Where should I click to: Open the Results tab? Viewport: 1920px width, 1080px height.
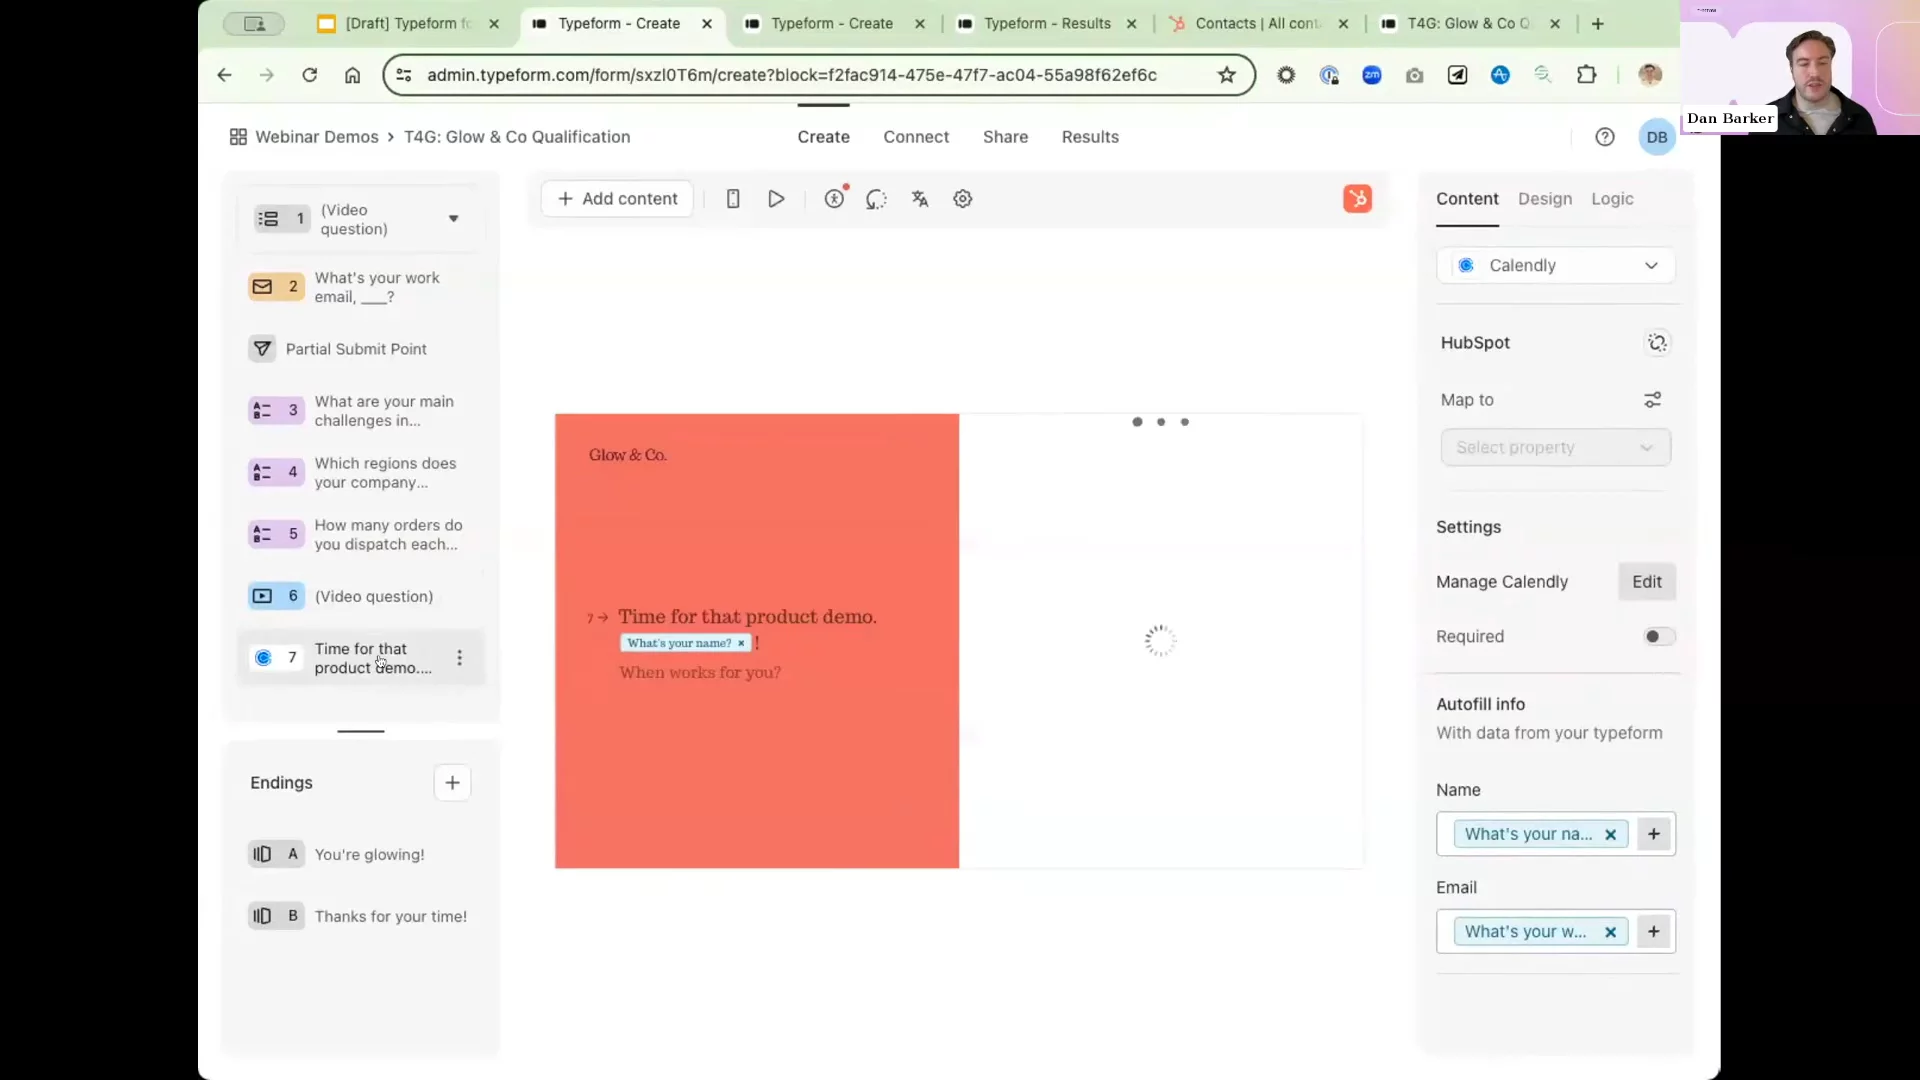coord(1090,137)
